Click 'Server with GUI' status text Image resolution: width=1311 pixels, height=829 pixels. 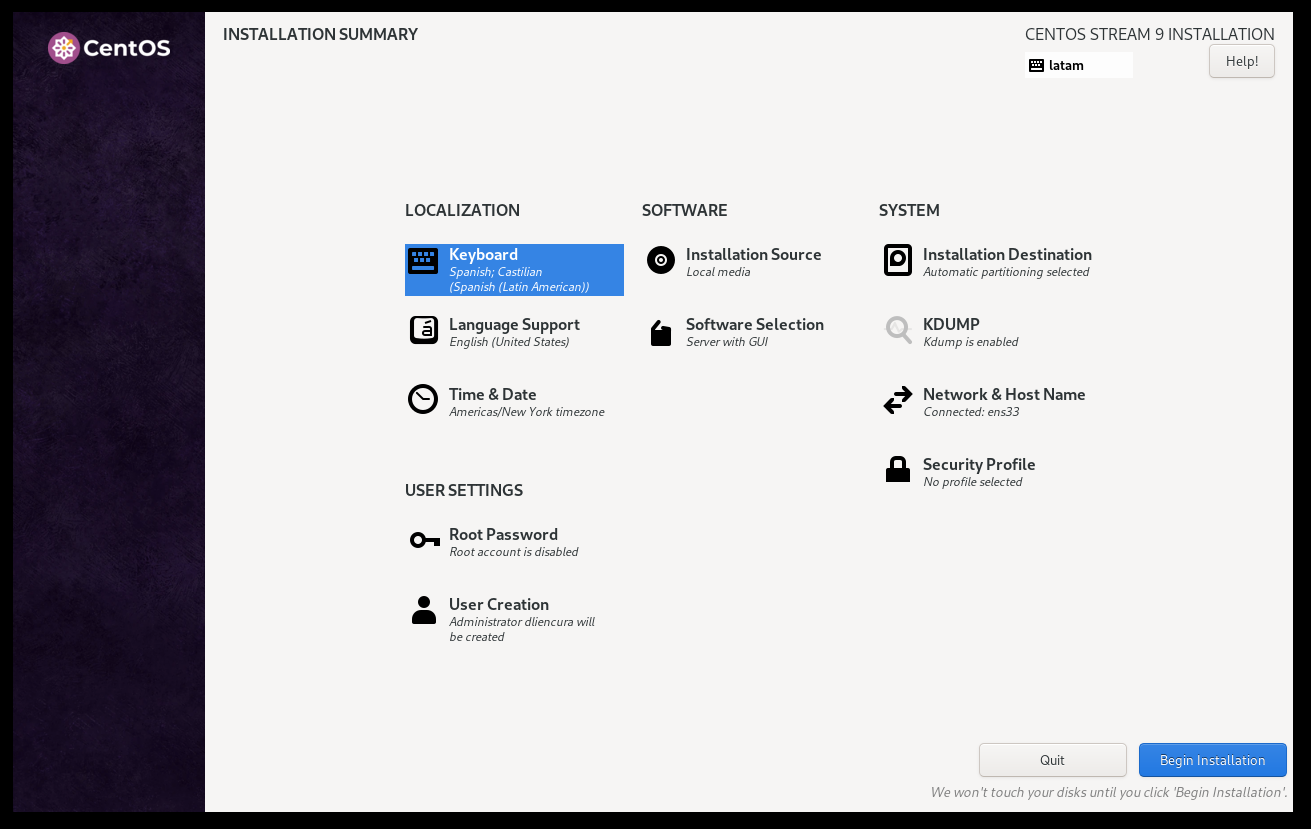tap(727, 342)
